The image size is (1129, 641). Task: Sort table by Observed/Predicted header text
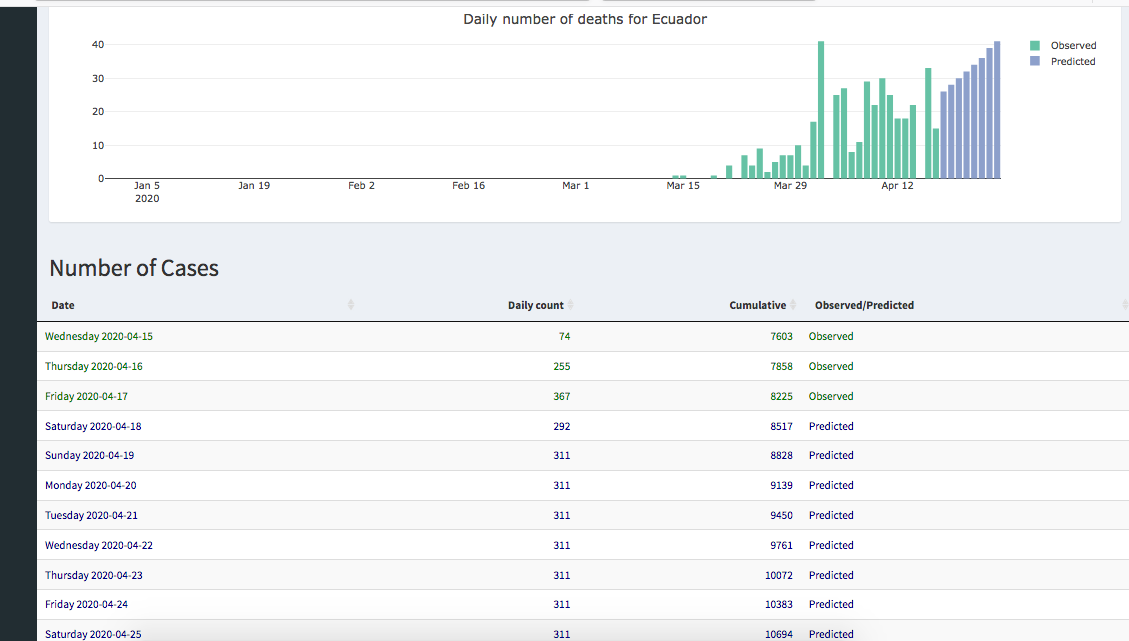coord(864,306)
